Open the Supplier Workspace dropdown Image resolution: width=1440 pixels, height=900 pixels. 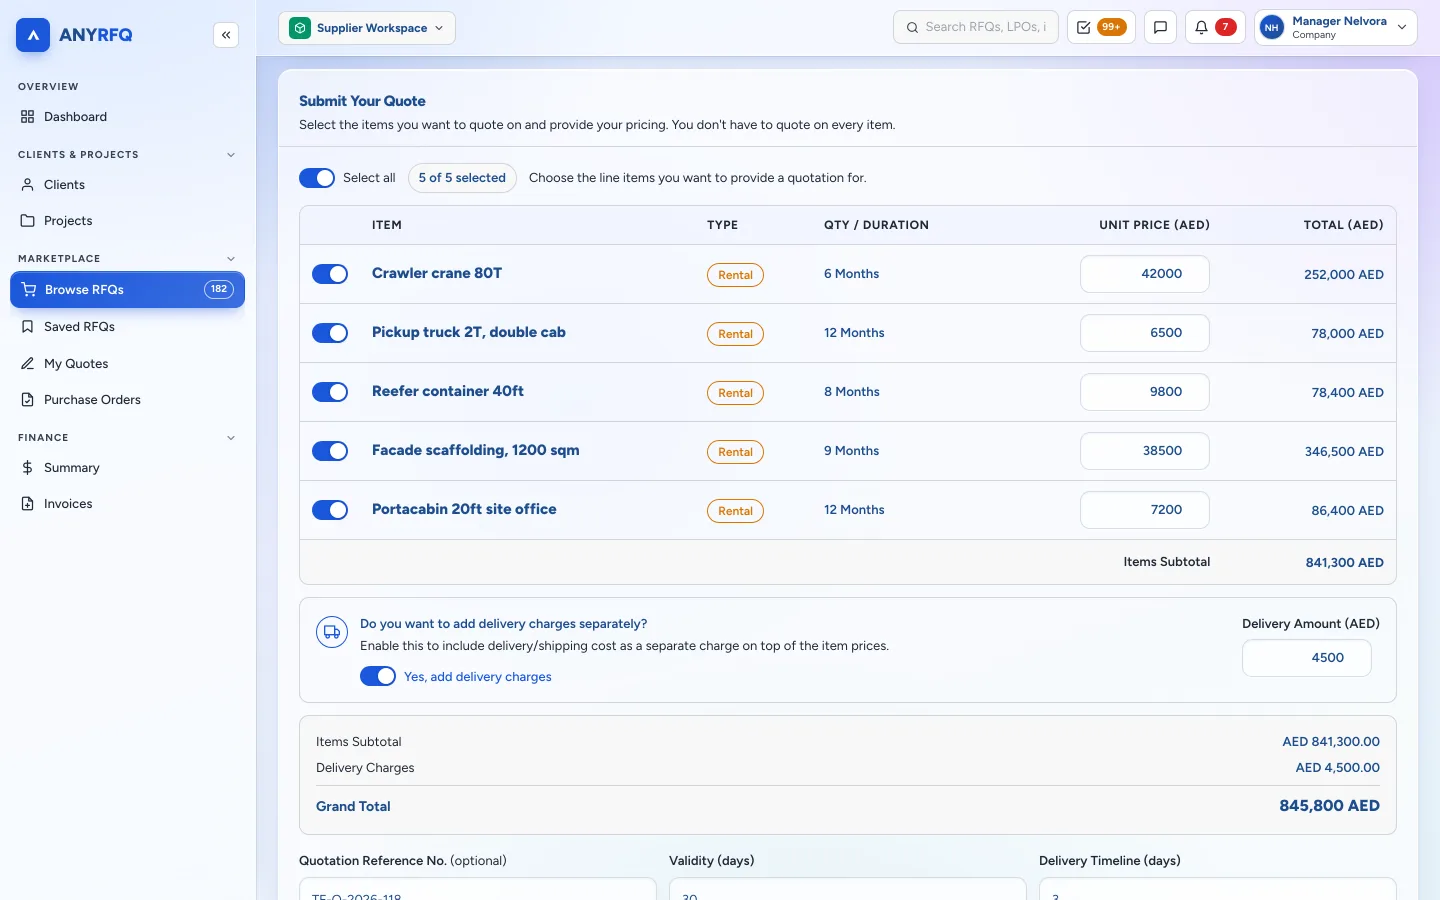click(367, 28)
